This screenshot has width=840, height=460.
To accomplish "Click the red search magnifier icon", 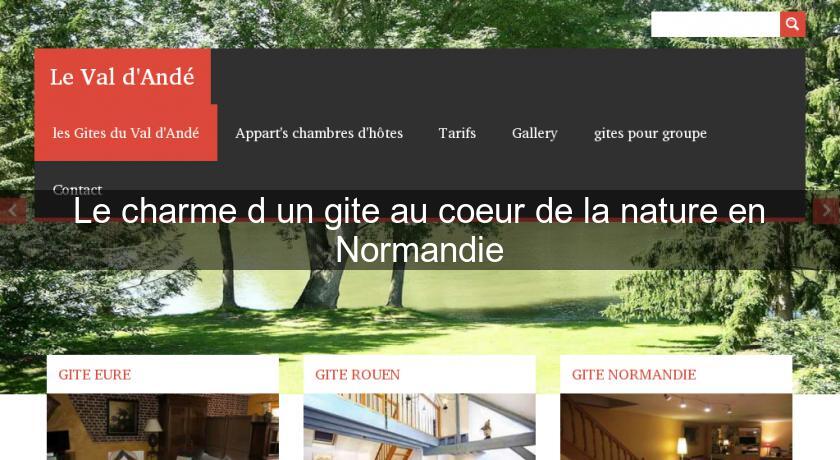I will (x=792, y=24).
